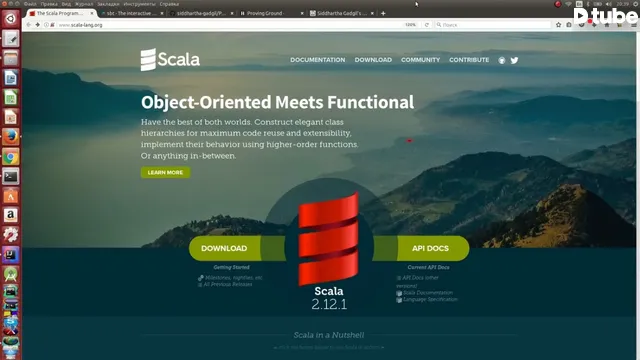
Task: Bookmark this page with the star icon
Action: [558, 25]
